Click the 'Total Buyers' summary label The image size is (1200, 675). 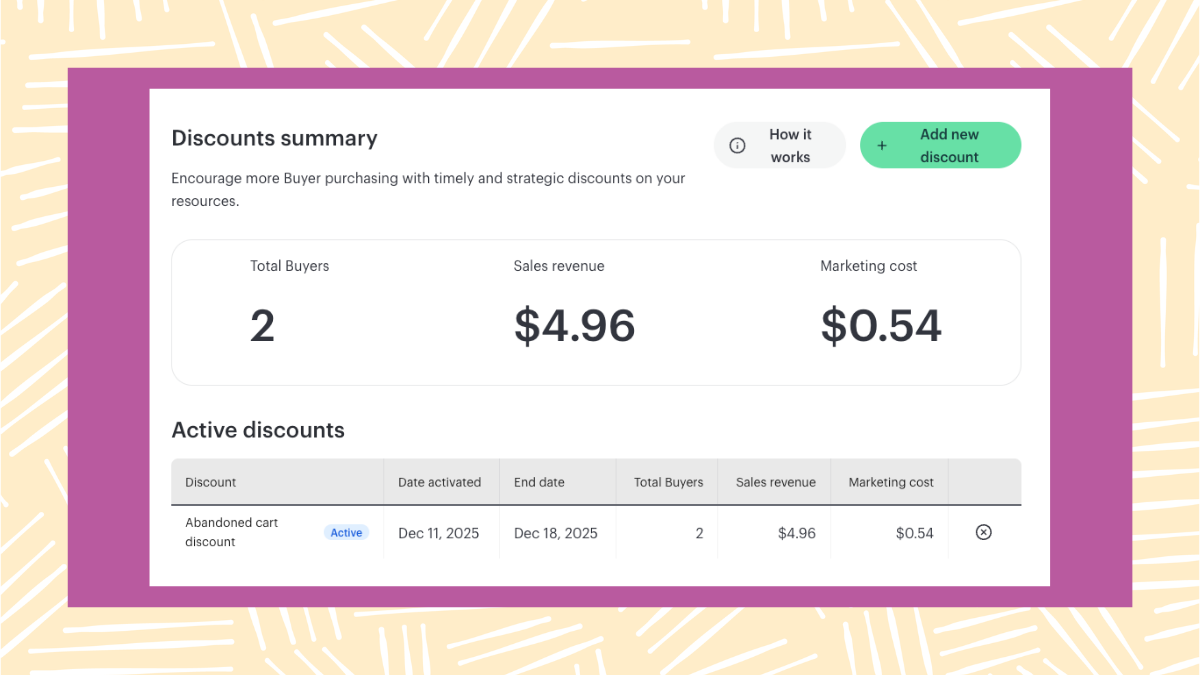point(290,266)
